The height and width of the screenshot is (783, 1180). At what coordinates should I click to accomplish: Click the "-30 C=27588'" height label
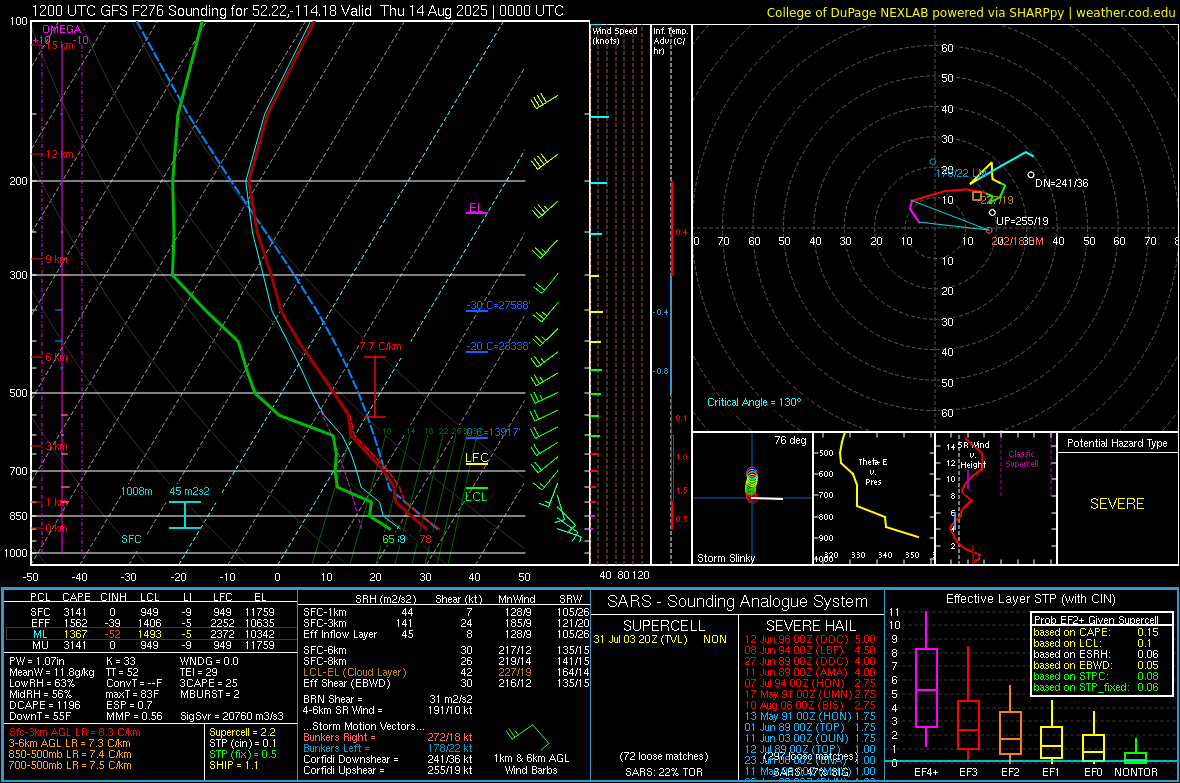[498, 305]
